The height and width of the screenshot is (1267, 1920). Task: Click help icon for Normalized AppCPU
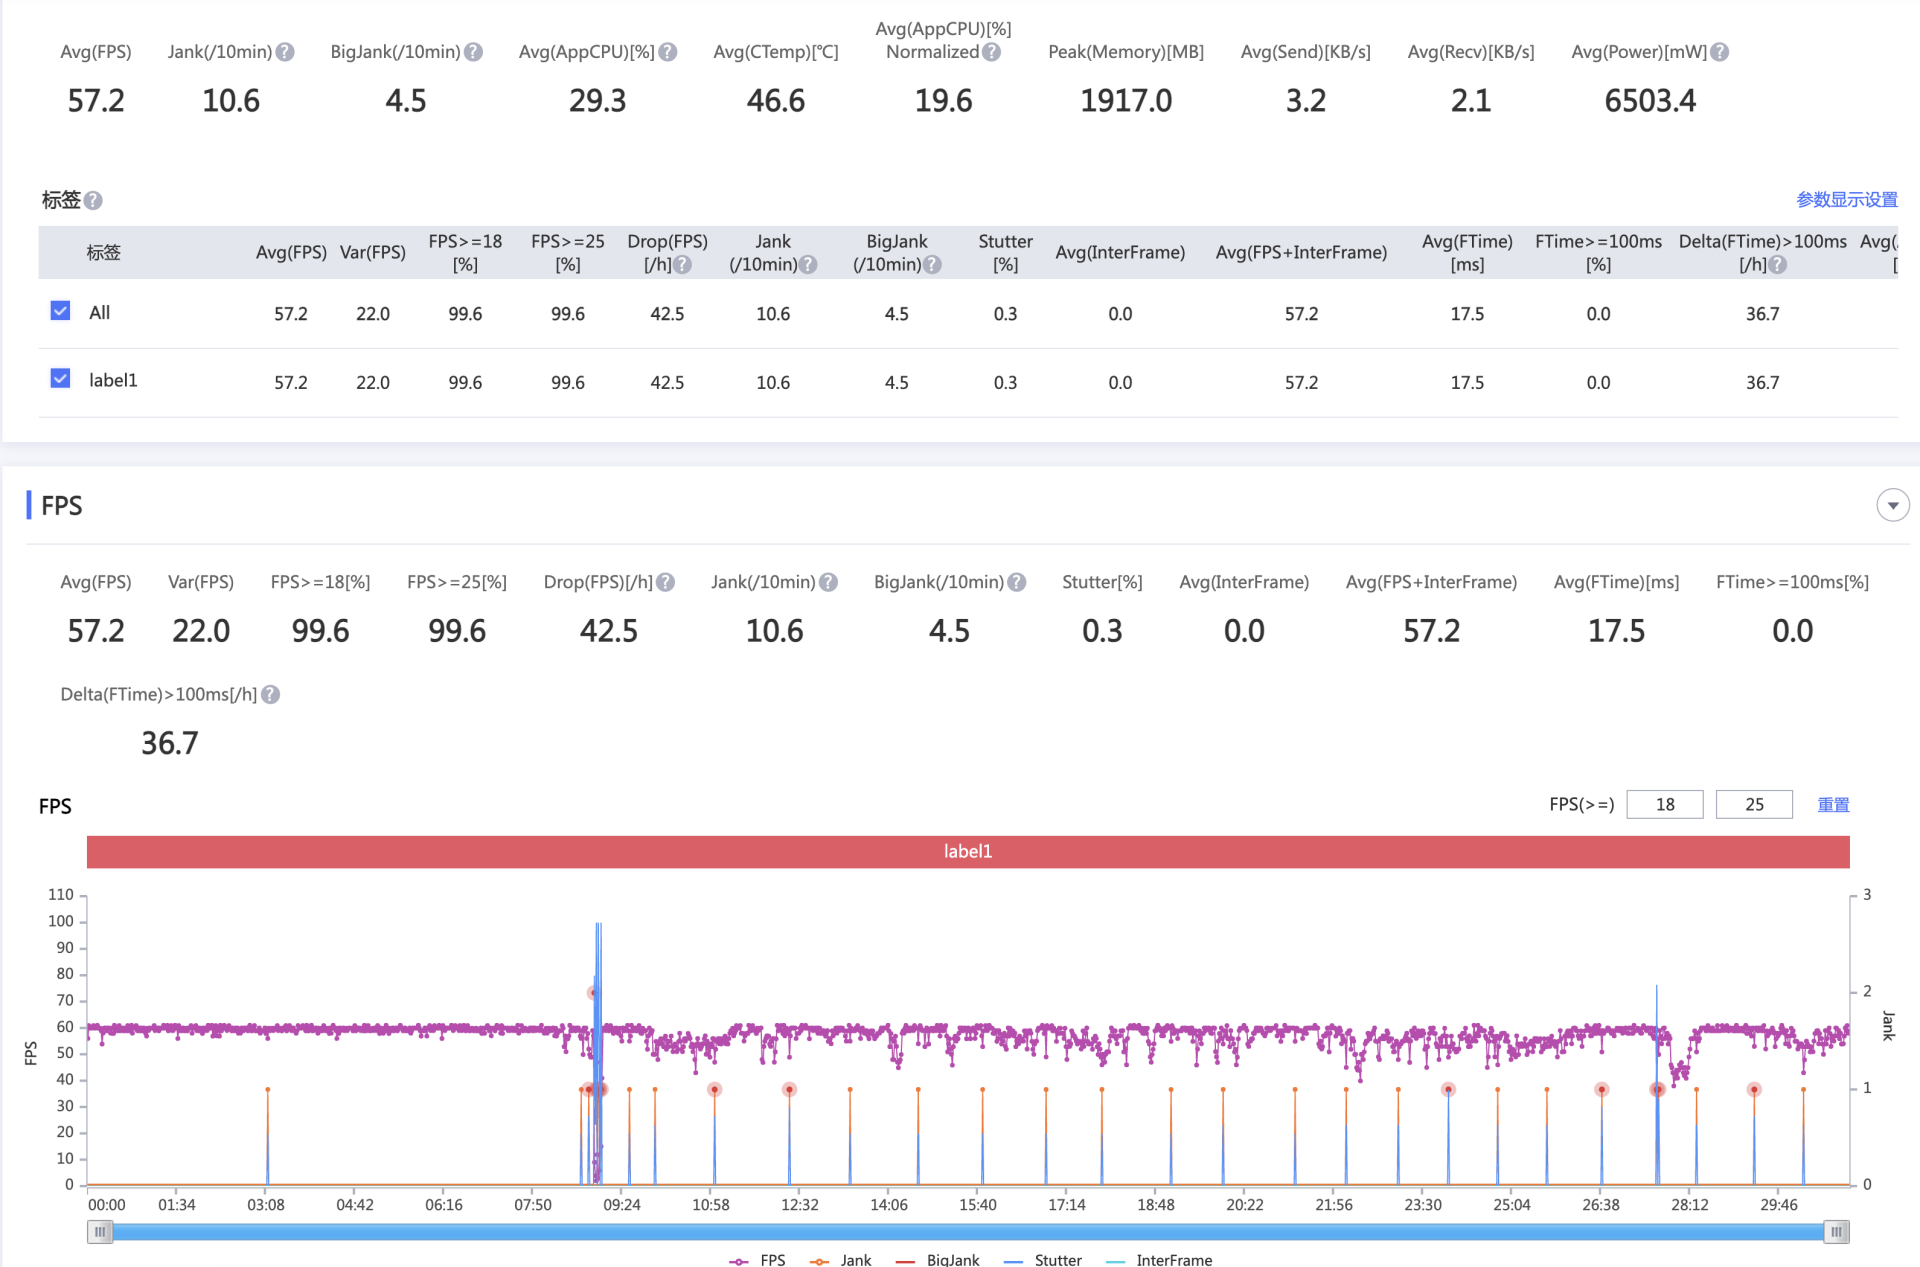pyautogui.click(x=991, y=52)
